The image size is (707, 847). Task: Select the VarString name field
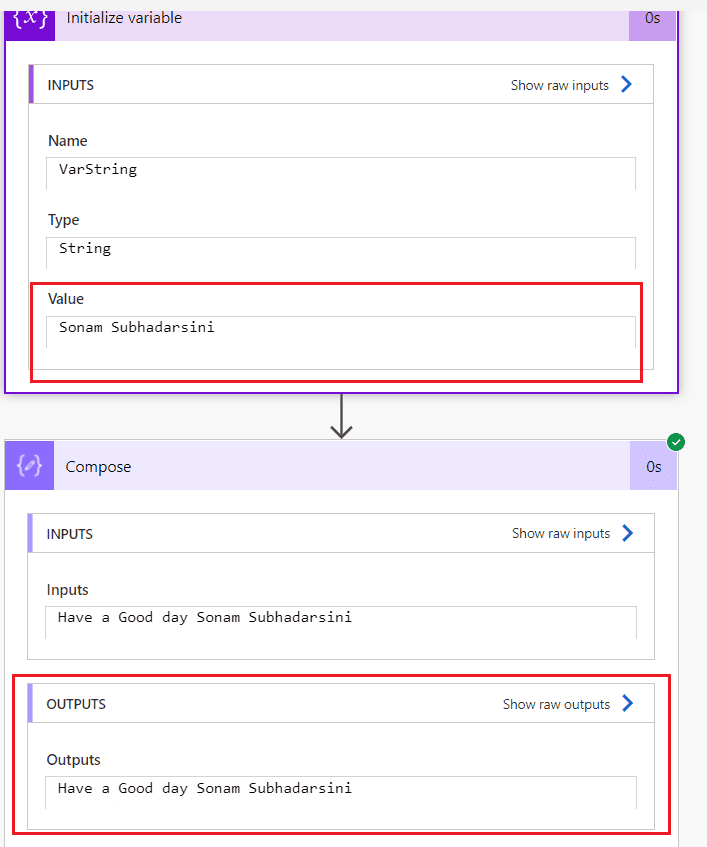pyautogui.click(x=341, y=173)
